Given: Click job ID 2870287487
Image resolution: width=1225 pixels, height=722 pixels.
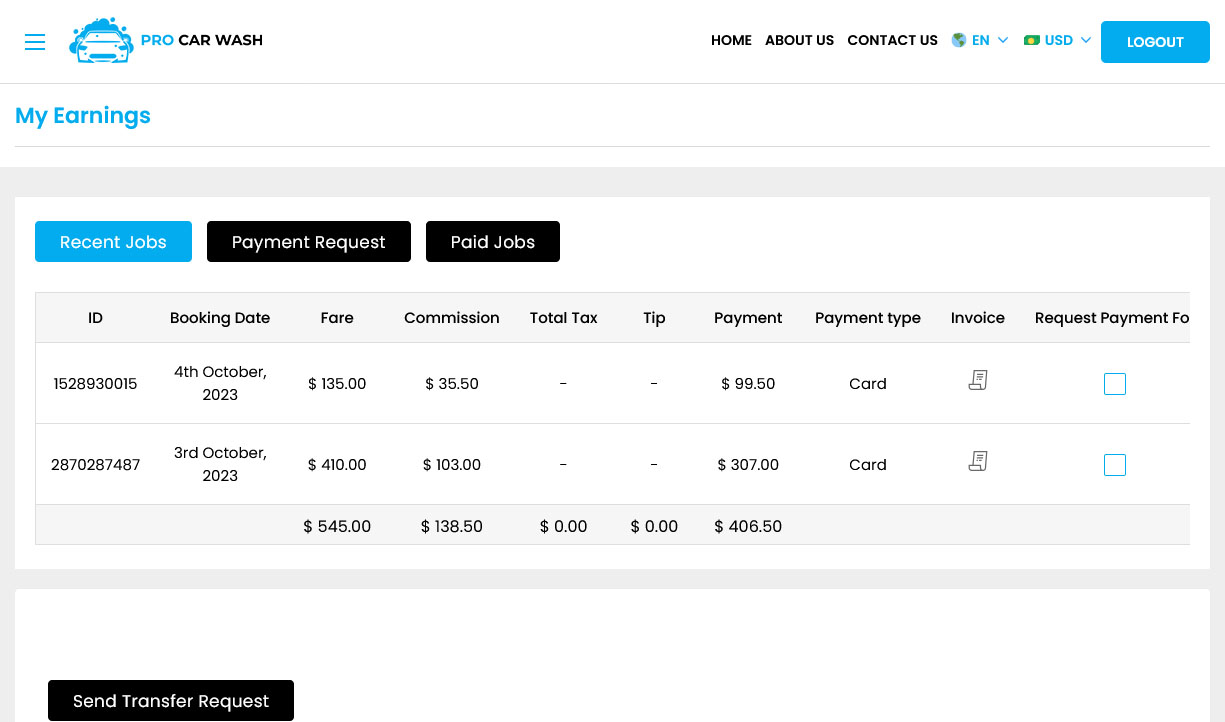Looking at the screenshot, I should [95, 465].
